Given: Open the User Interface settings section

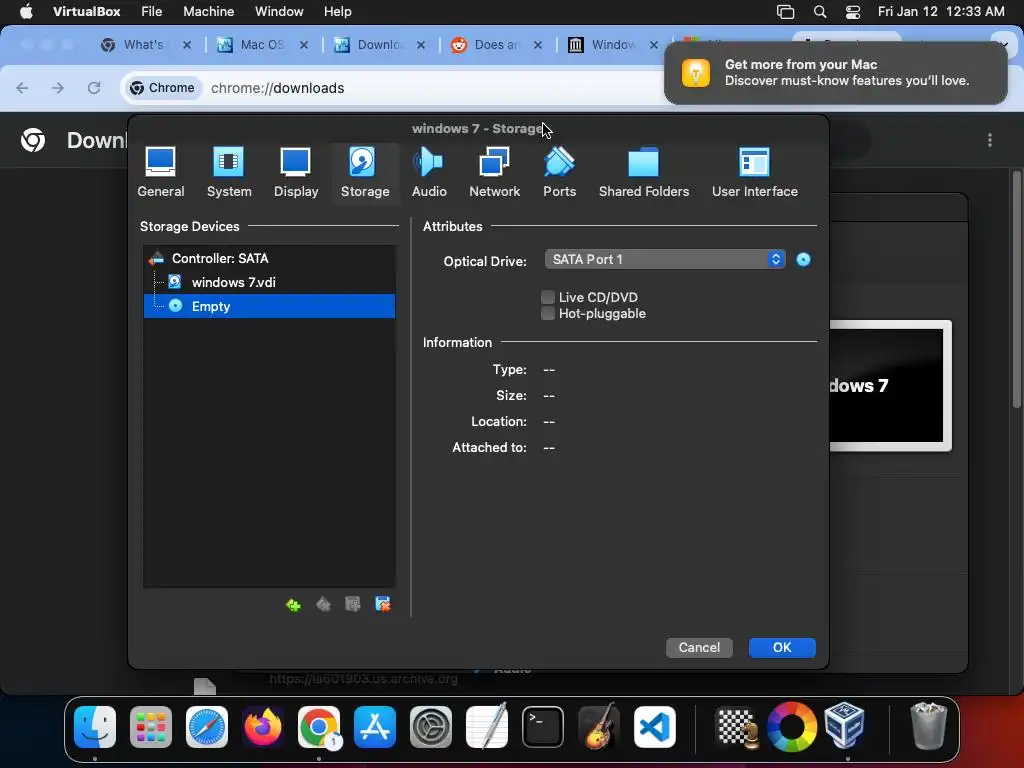Looking at the screenshot, I should click(x=755, y=172).
